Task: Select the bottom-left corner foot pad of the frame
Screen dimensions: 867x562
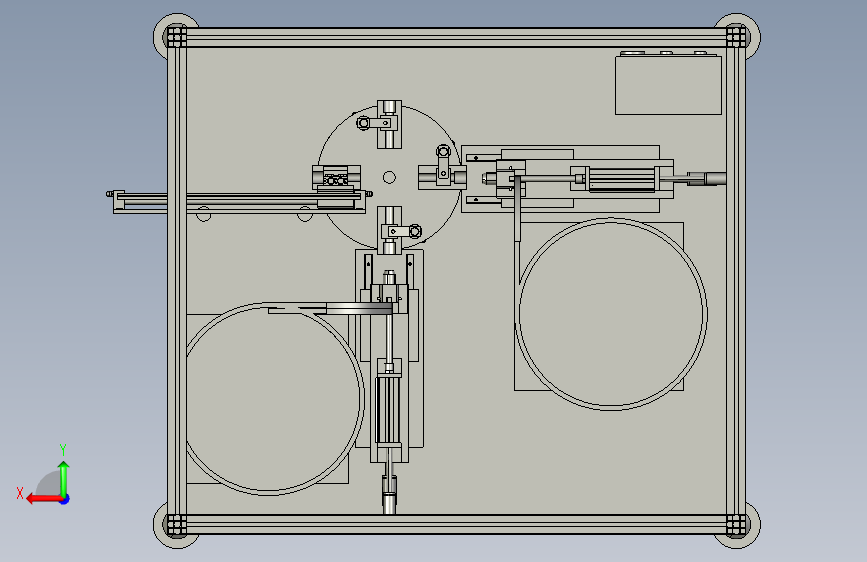Action: (176, 525)
